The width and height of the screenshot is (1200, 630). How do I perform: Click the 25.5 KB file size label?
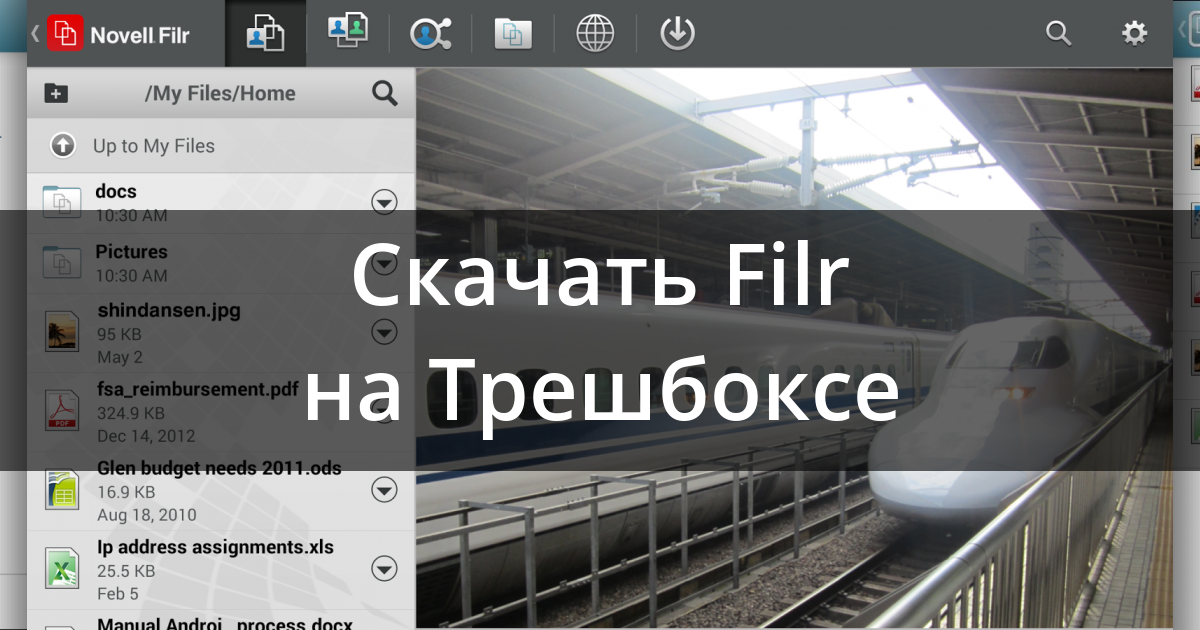click(x=126, y=571)
